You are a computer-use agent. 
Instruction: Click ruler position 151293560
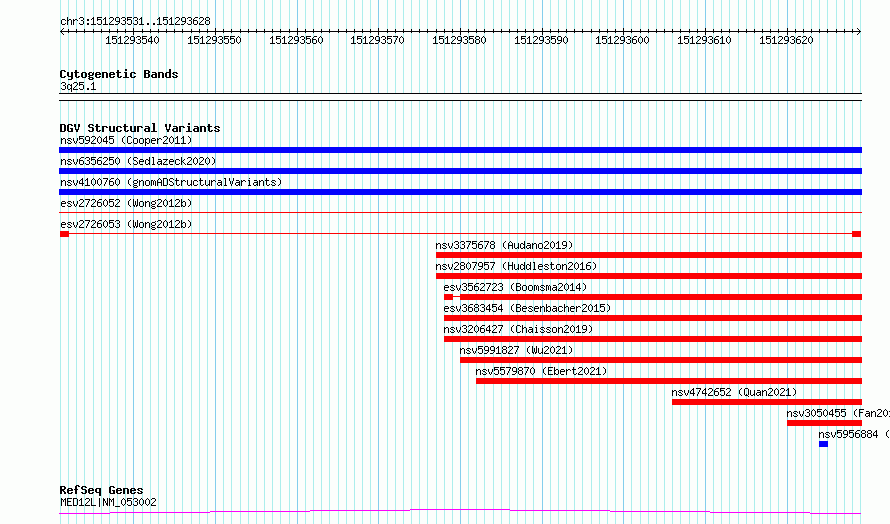pos(296,40)
